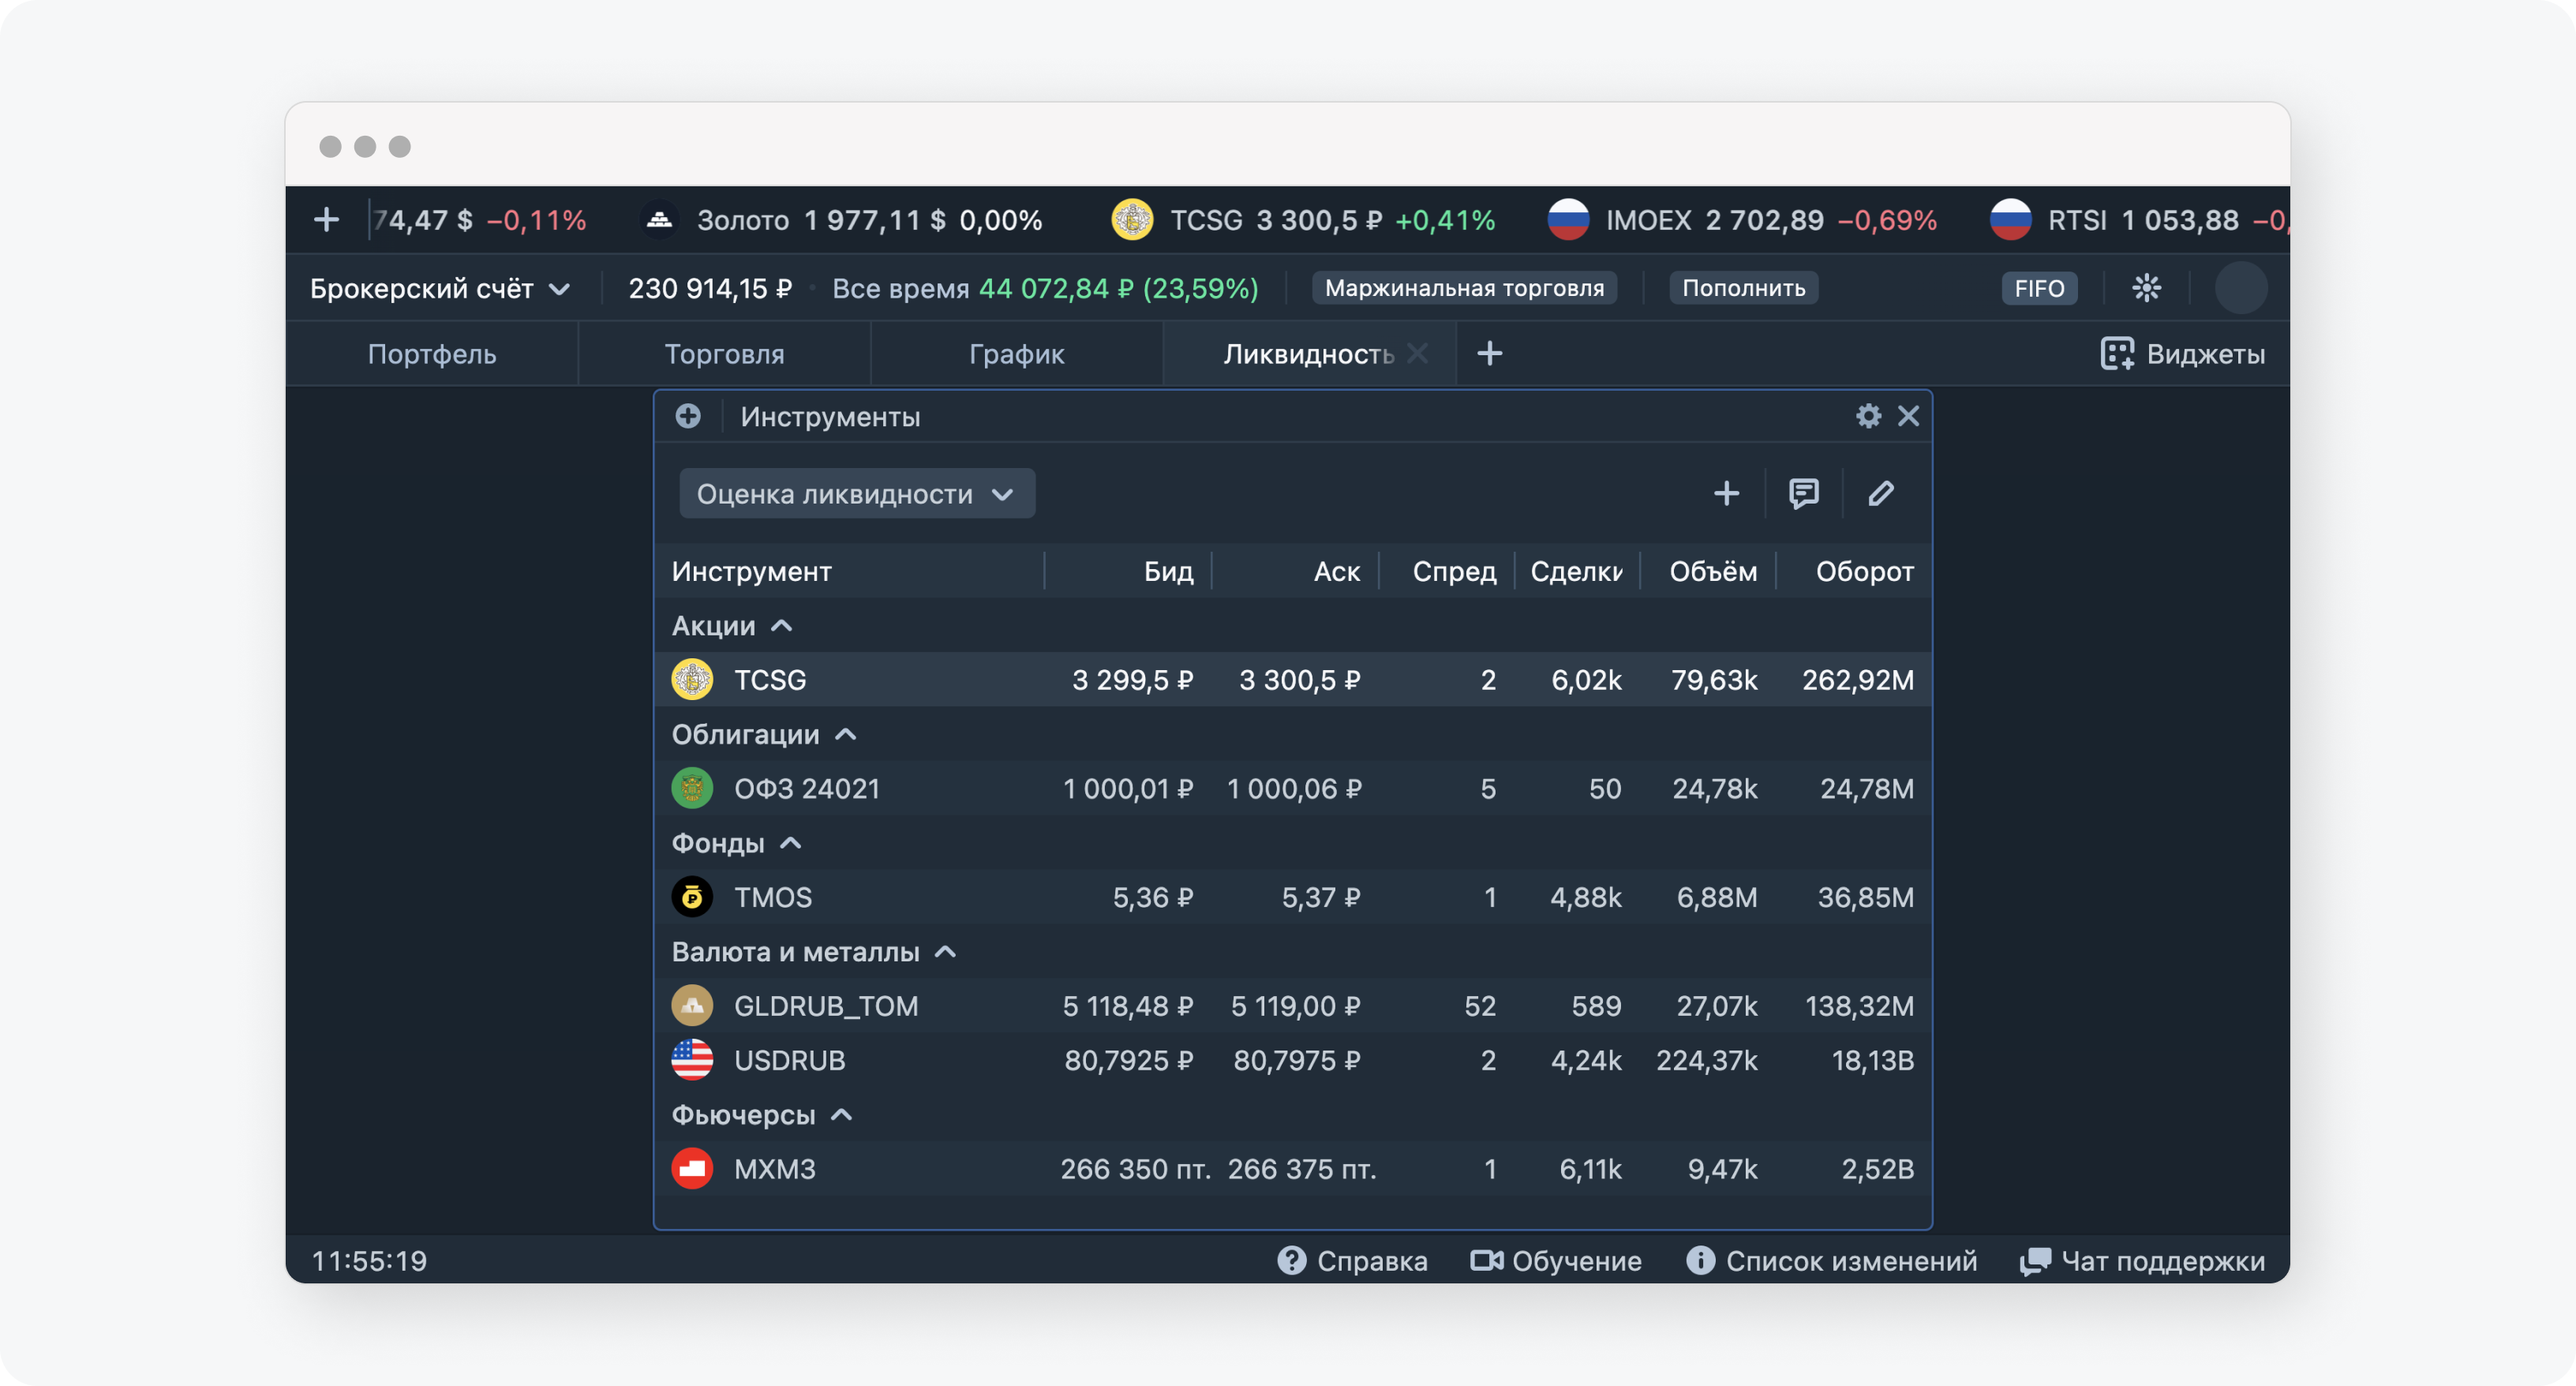Open the Брокерский счёт account dropdown
The image size is (2576, 1386).
coord(440,289)
